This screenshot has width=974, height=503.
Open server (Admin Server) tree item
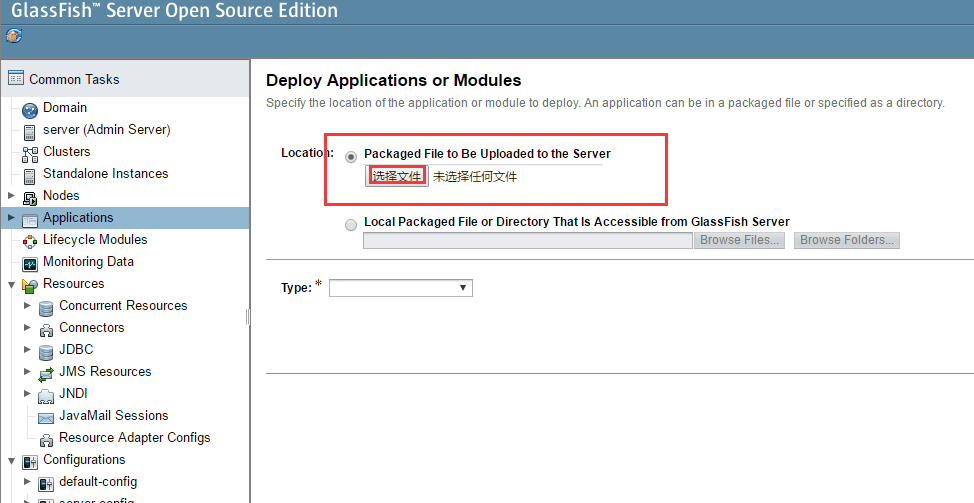tap(106, 129)
